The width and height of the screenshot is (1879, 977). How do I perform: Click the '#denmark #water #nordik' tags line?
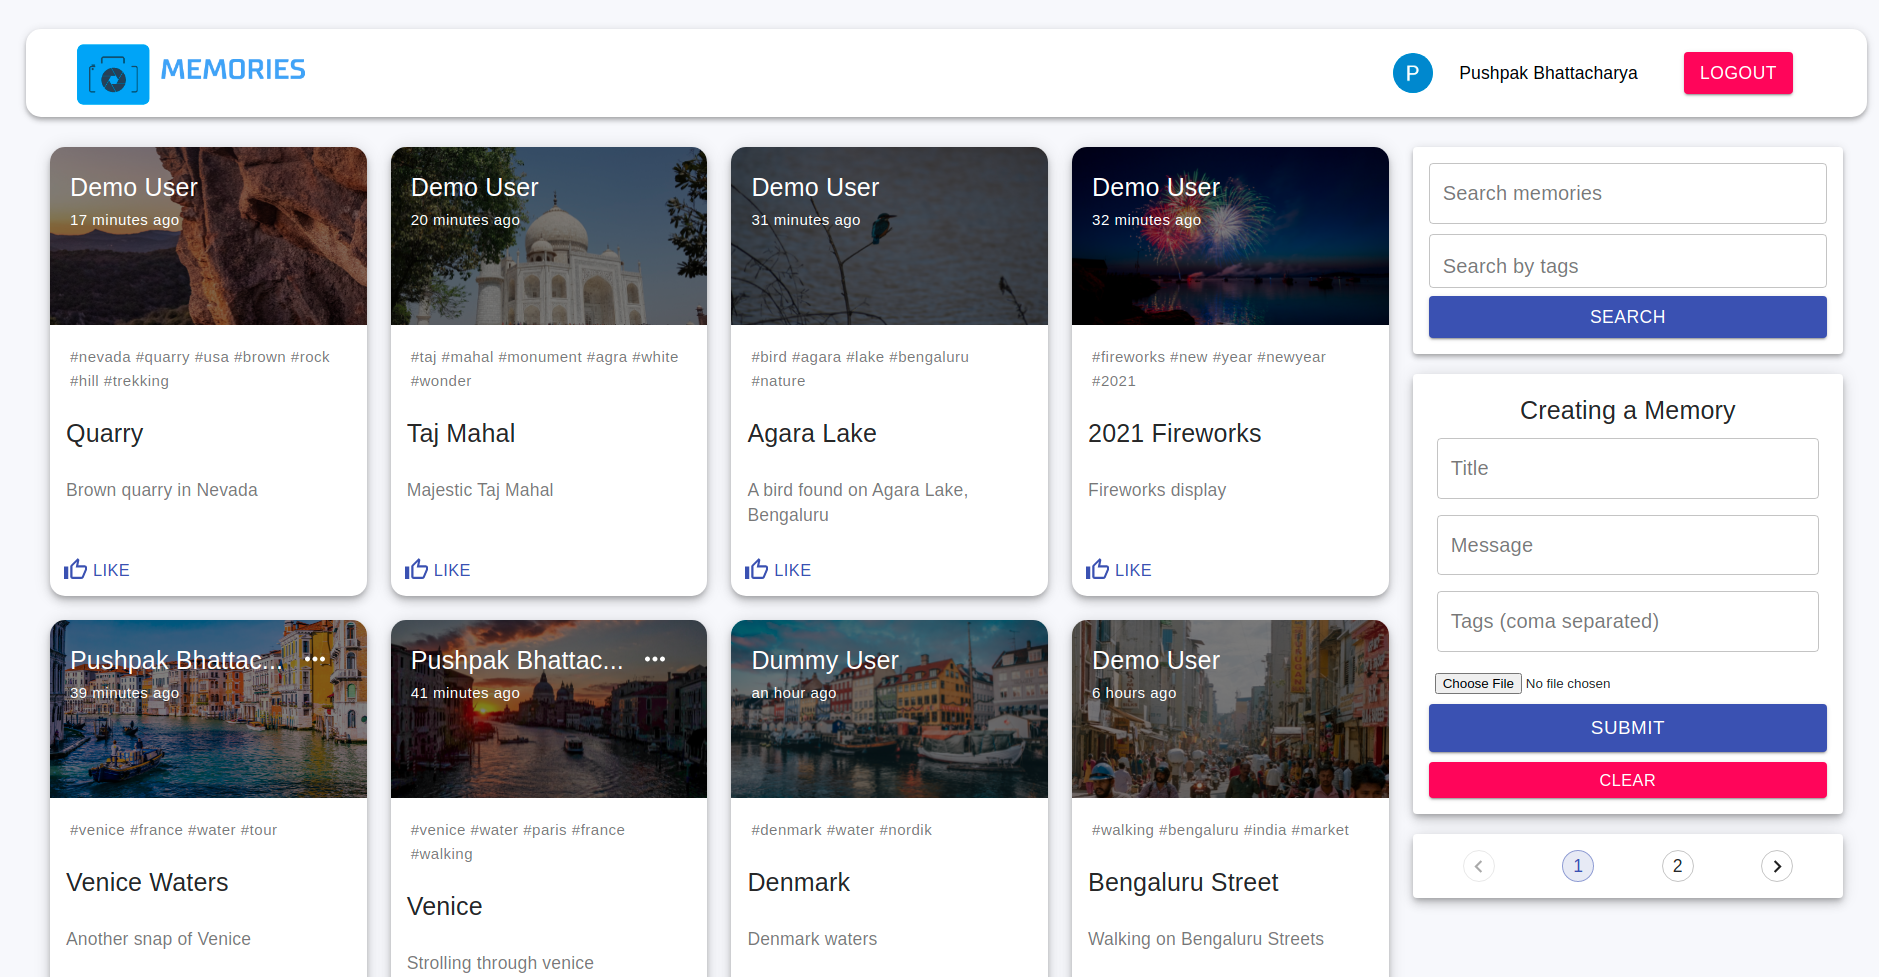841,830
